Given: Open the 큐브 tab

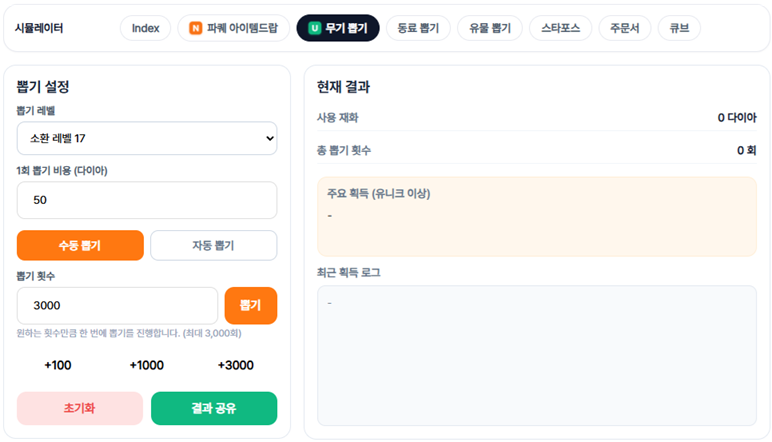Looking at the screenshot, I should (x=679, y=28).
